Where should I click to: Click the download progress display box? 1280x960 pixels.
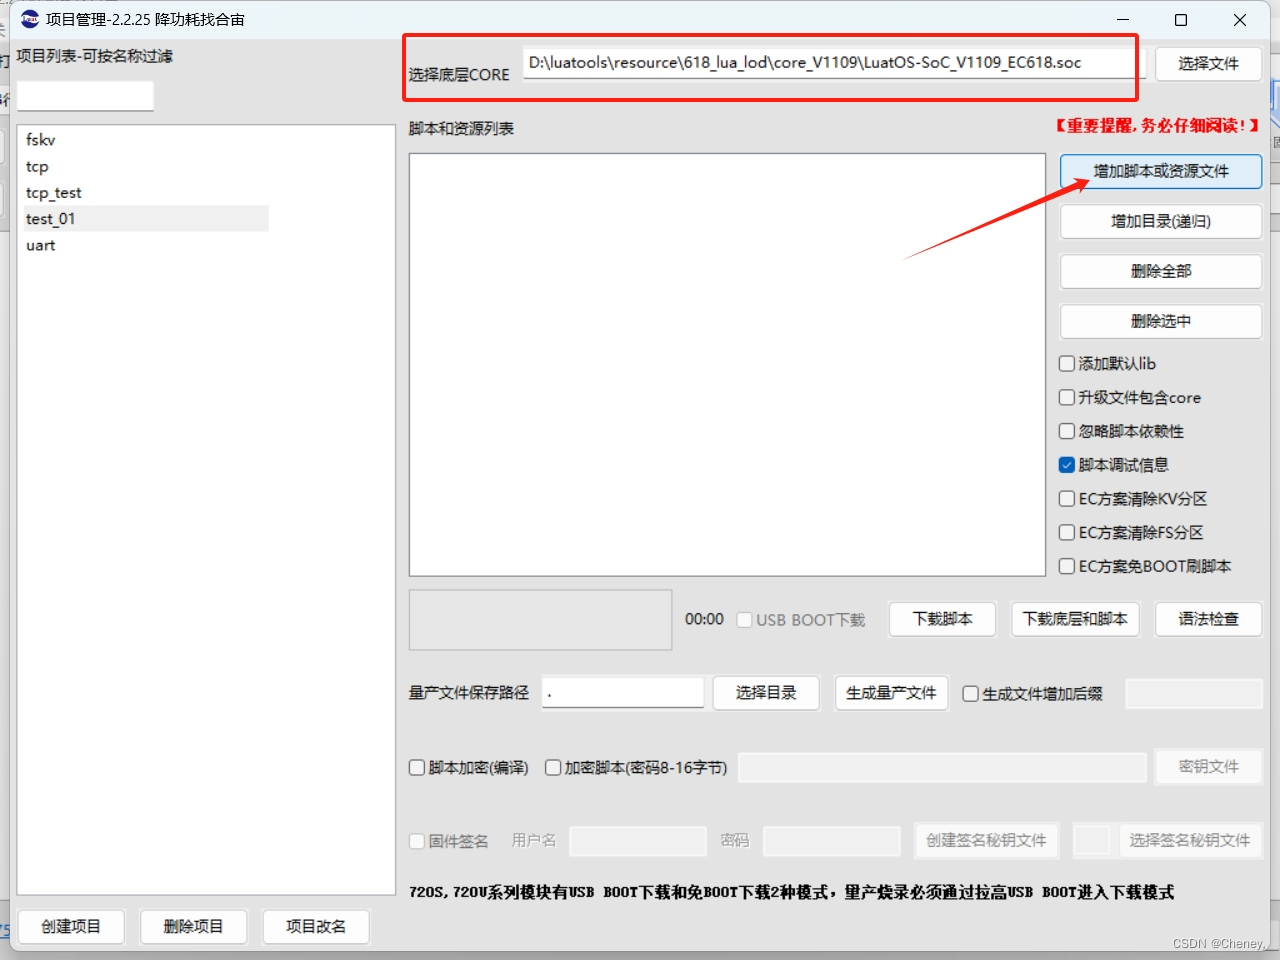click(541, 620)
